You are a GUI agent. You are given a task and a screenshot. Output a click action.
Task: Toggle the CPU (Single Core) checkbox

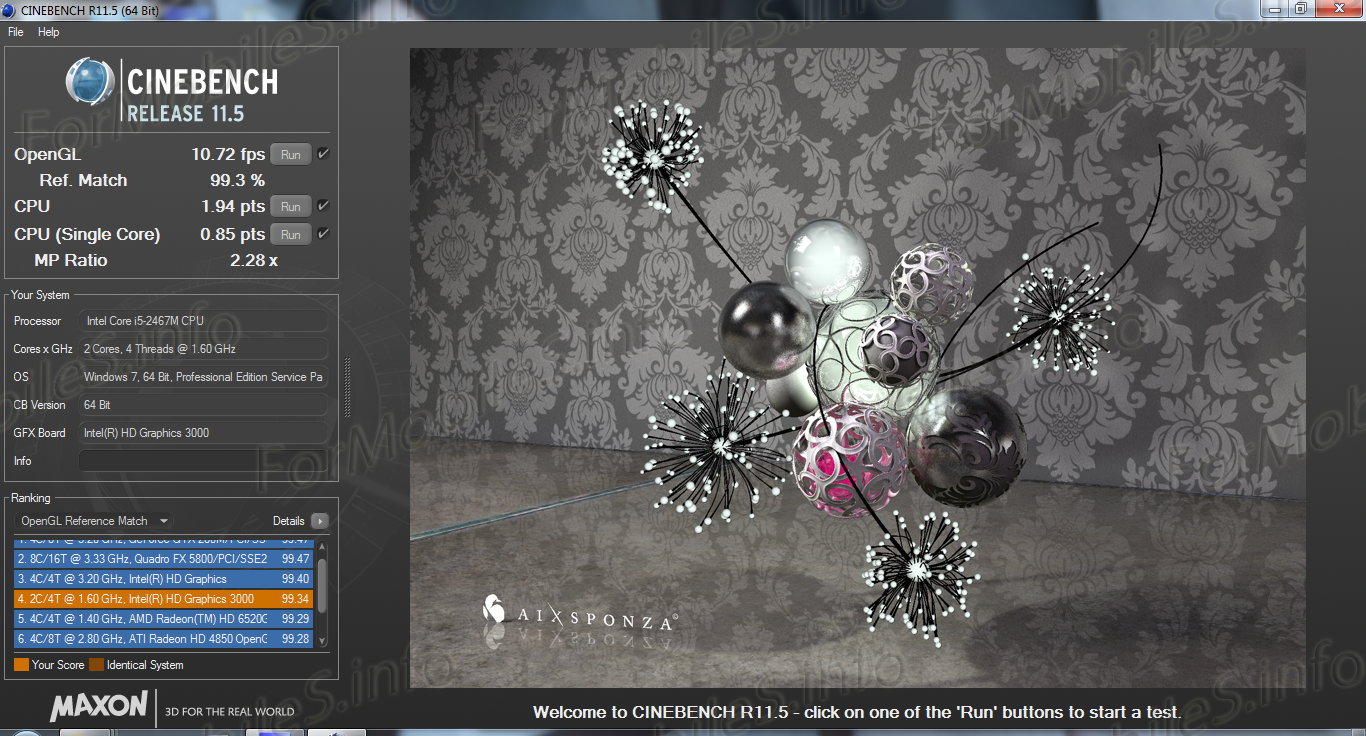click(323, 234)
